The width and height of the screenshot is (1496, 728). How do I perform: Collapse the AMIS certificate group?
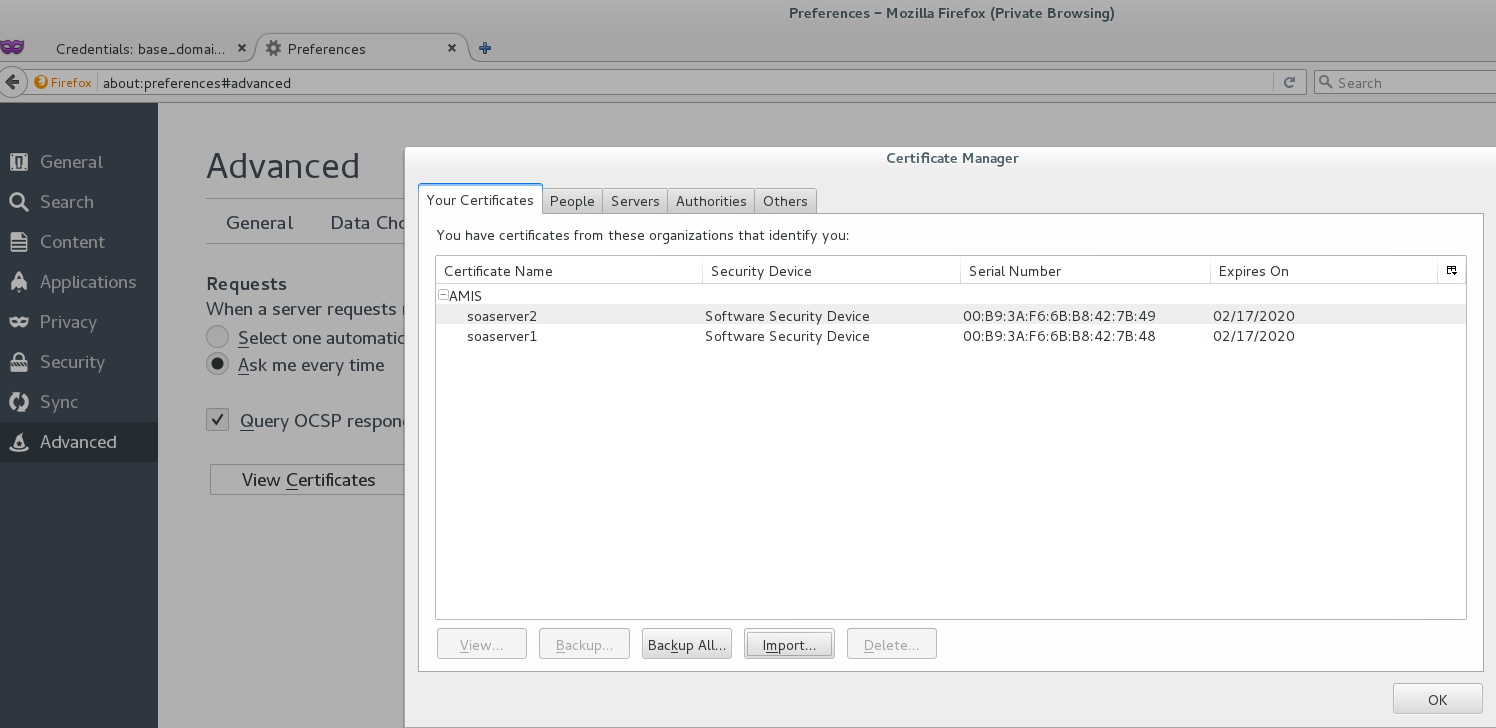coord(442,295)
